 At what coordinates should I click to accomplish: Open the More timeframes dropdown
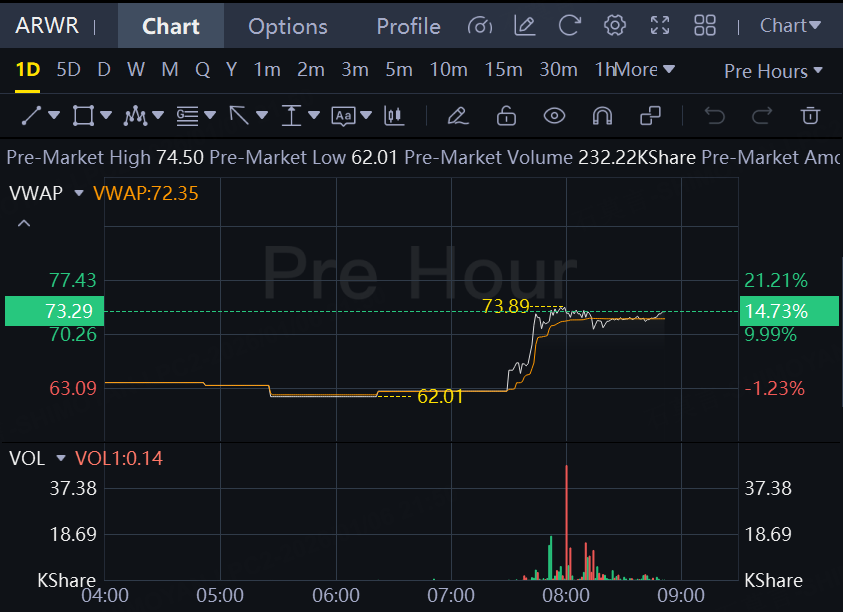[644, 70]
